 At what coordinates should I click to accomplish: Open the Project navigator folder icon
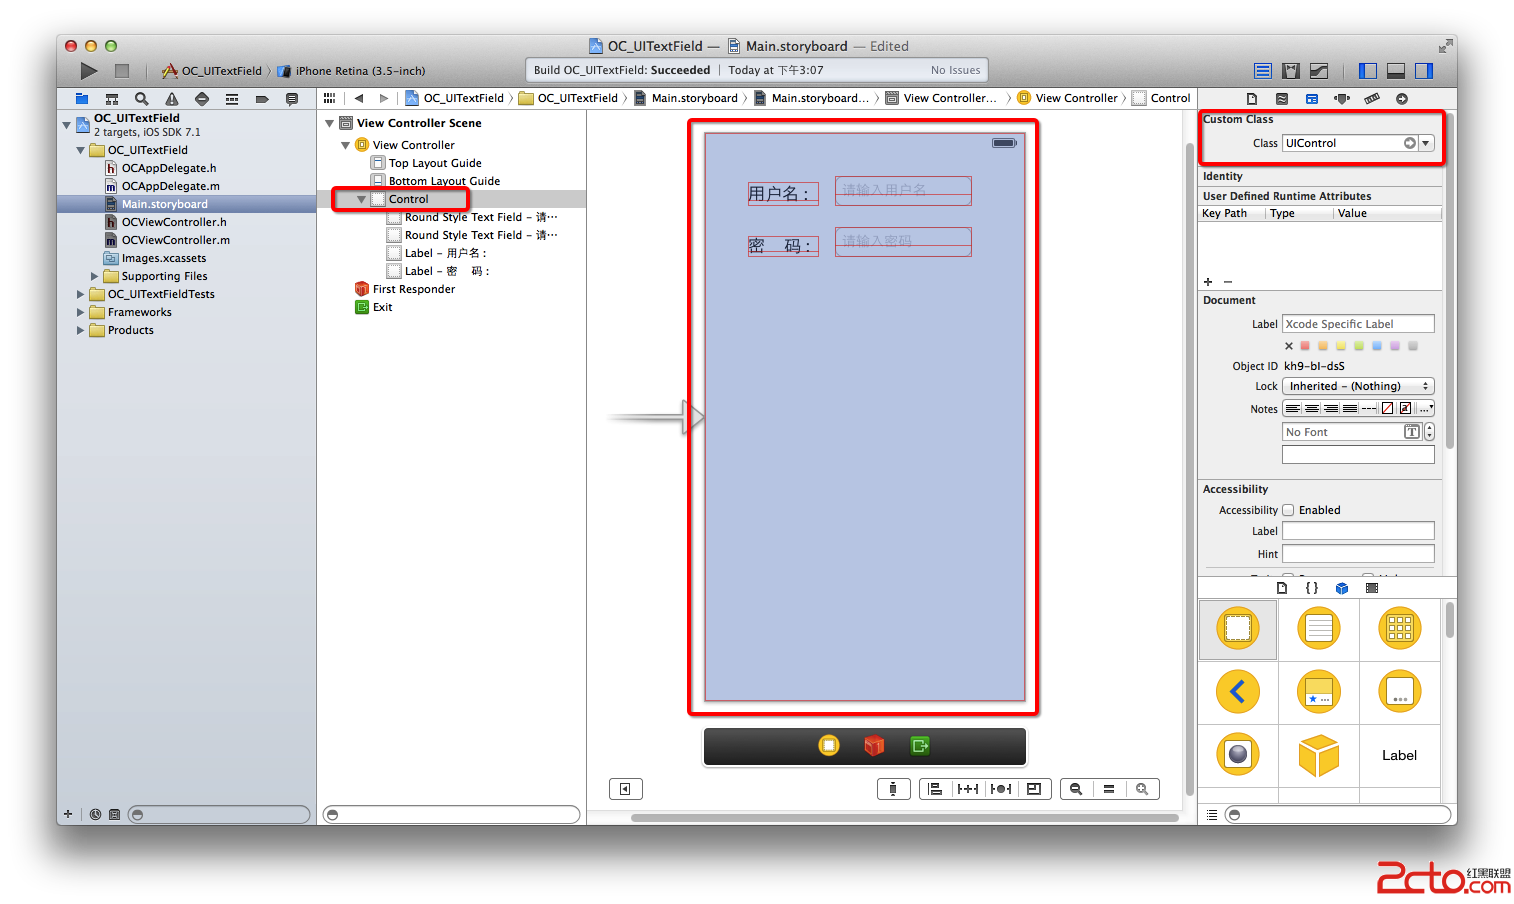coord(82,99)
